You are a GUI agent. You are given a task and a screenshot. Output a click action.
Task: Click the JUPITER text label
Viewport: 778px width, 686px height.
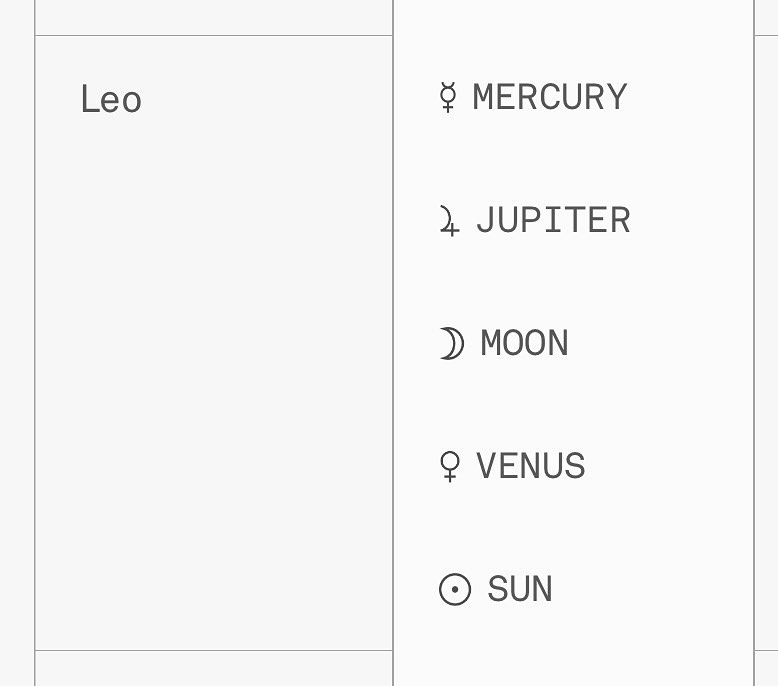pos(553,221)
